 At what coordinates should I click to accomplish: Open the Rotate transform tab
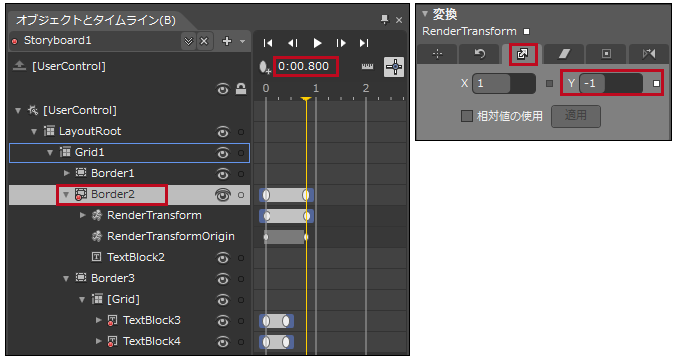(x=479, y=54)
